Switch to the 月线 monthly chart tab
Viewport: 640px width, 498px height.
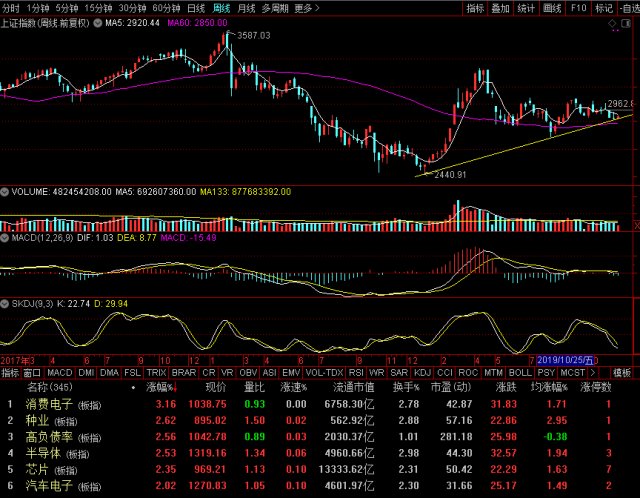[246, 8]
